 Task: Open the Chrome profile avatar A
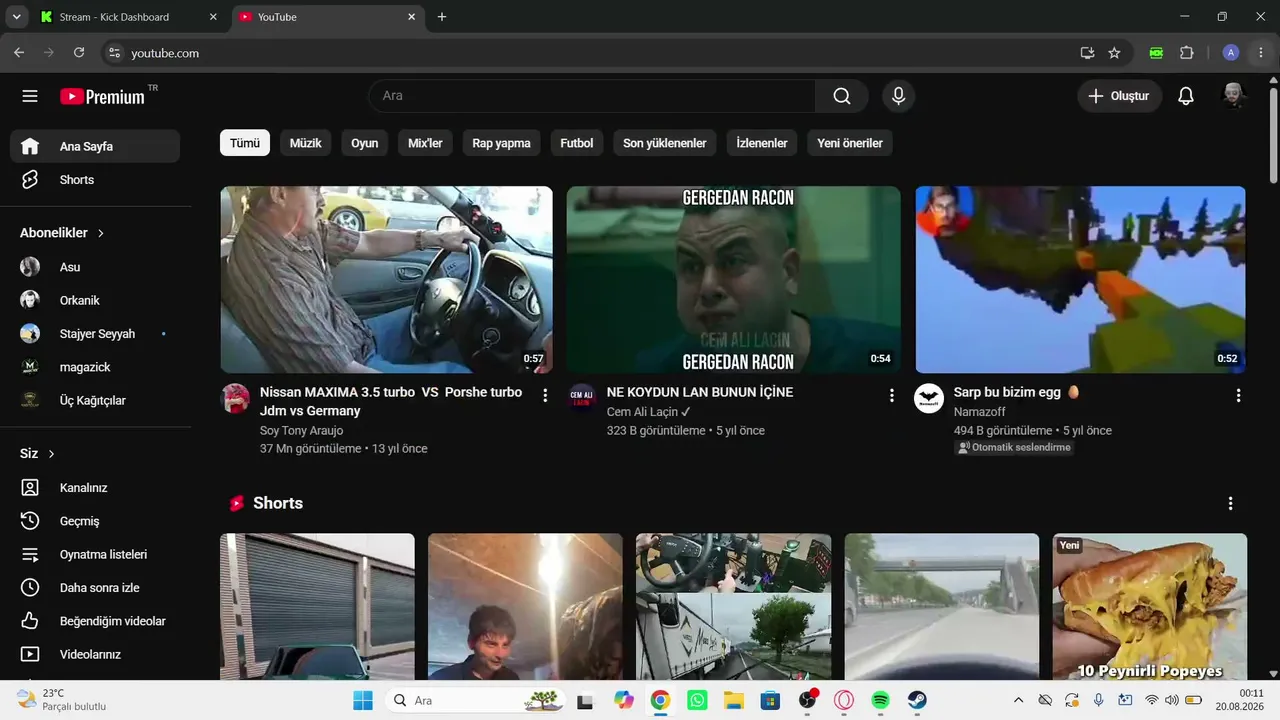click(x=1231, y=53)
